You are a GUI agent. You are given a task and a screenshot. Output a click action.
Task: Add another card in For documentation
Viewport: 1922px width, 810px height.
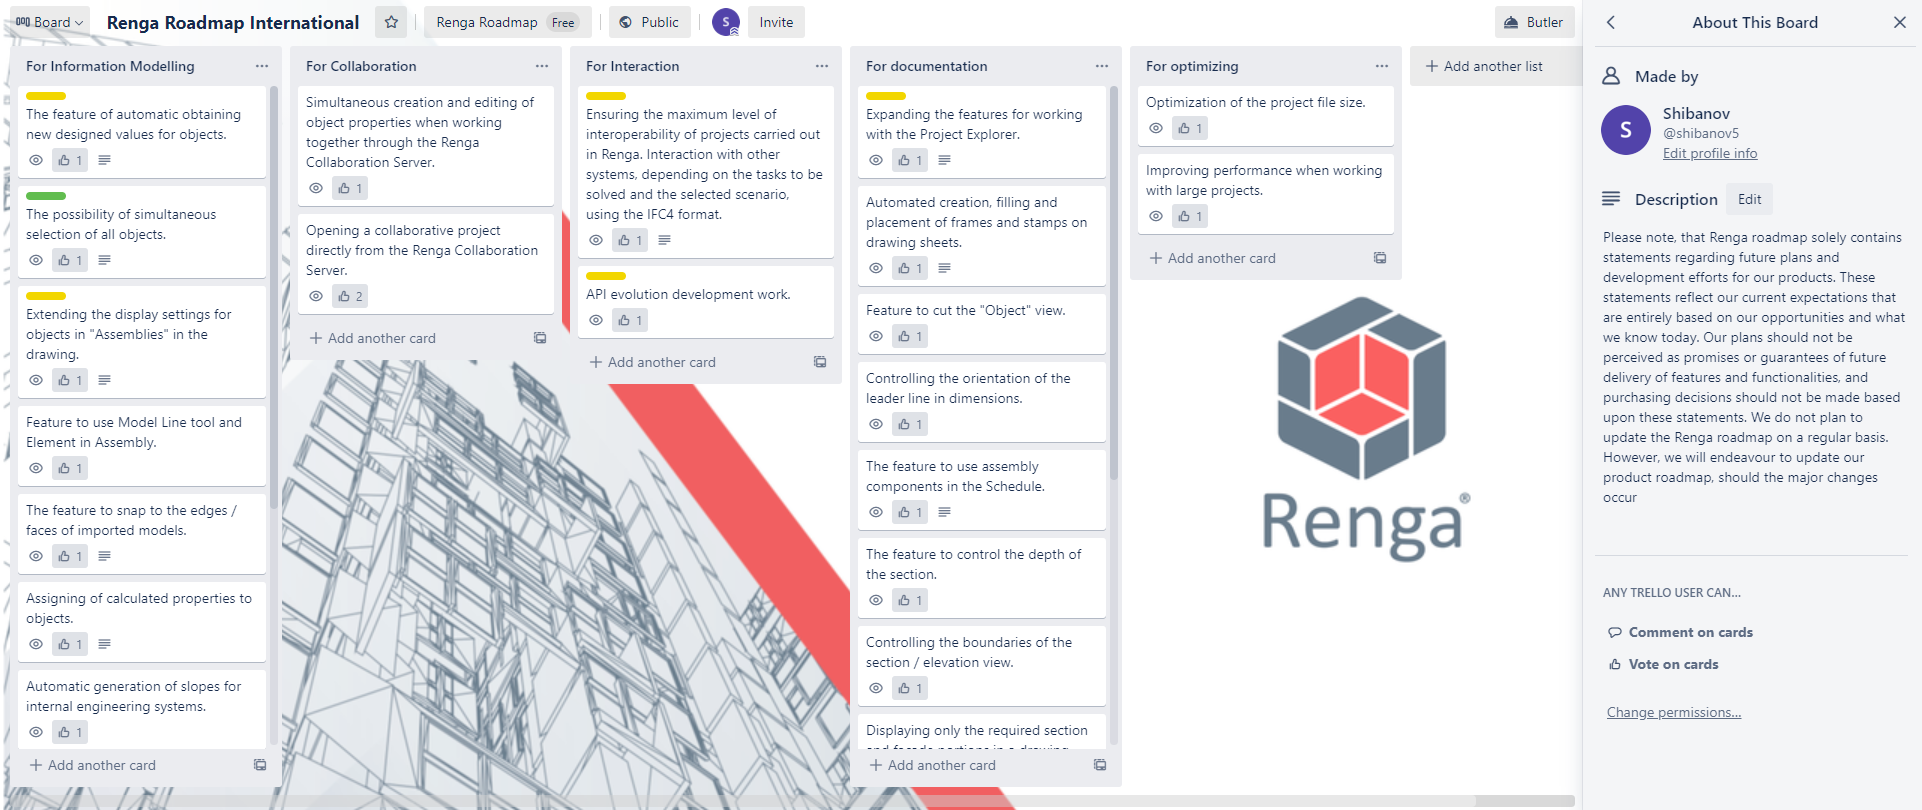(932, 765)
